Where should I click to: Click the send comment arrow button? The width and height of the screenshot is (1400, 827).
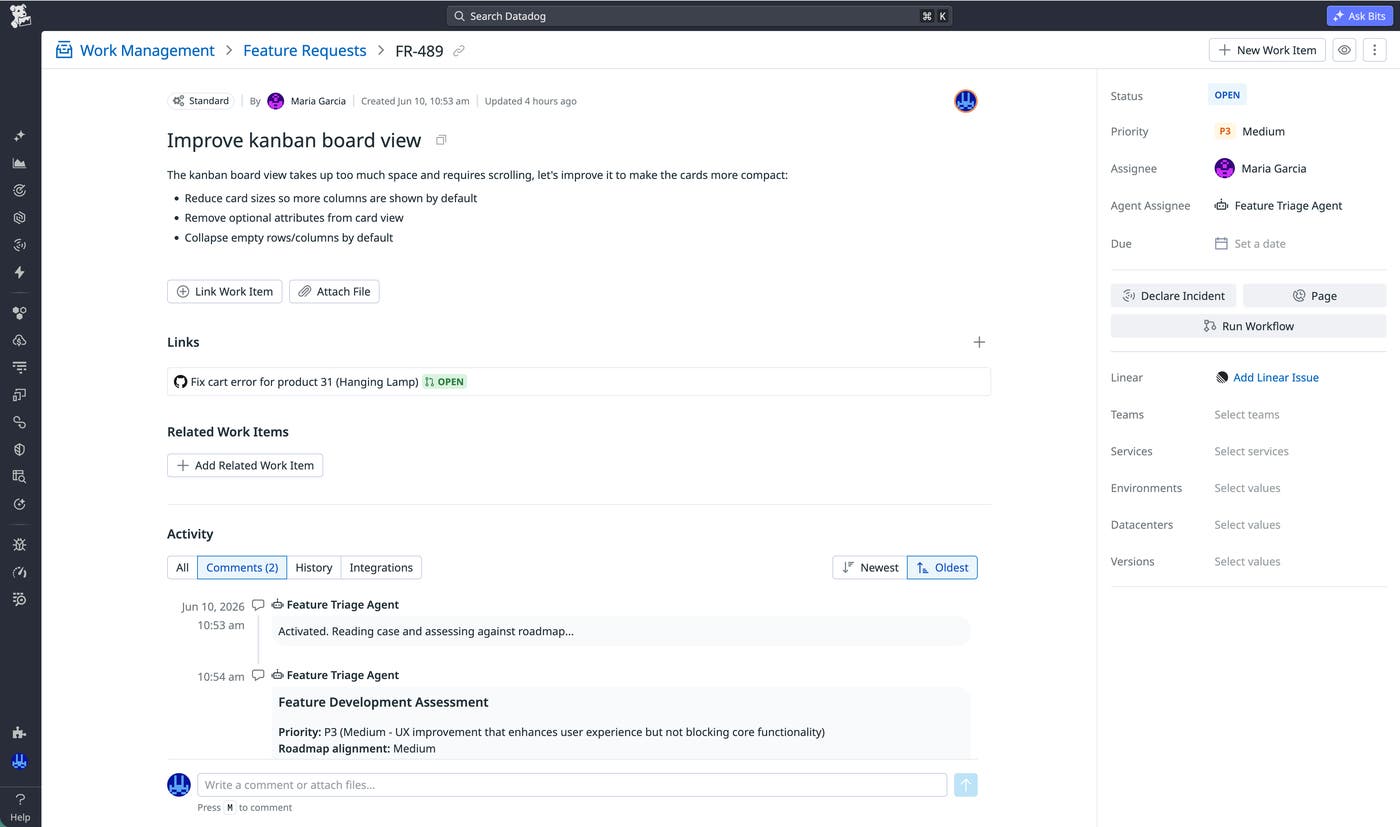coord(966,785)
